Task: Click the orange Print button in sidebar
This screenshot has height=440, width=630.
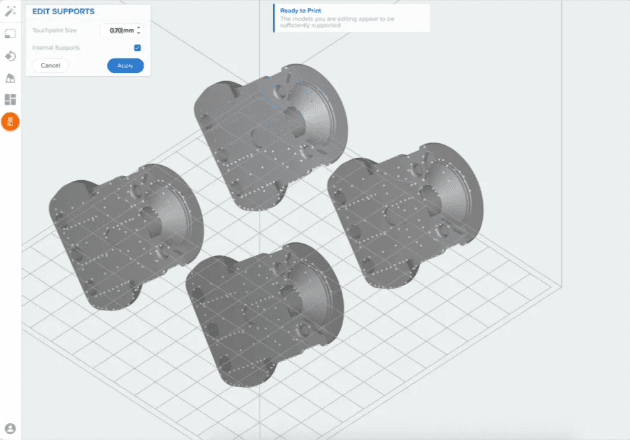Action: (x=10, y=122)
